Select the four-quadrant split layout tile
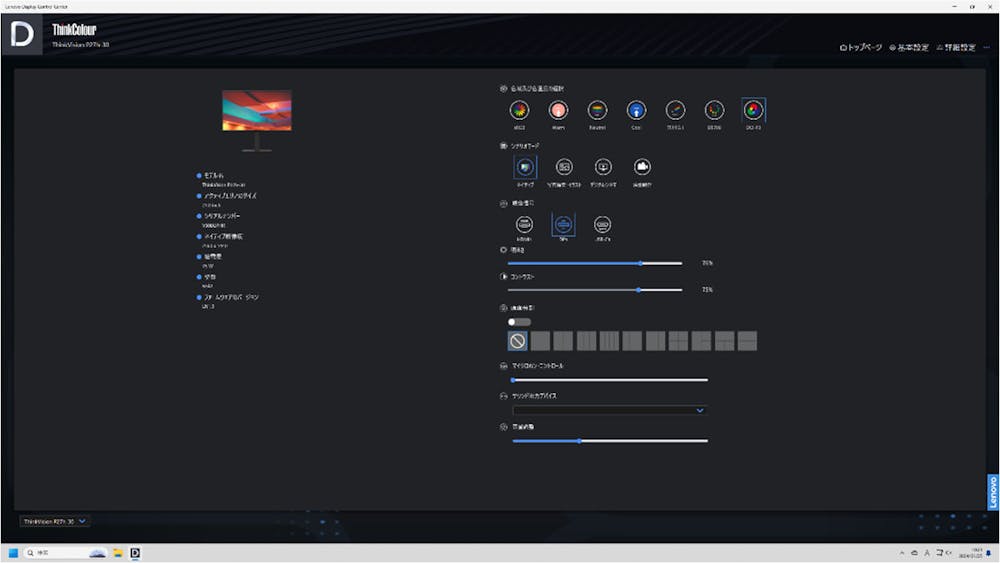Image resolution: width=1000 pixels, height=563 pixels. [678, 341]
